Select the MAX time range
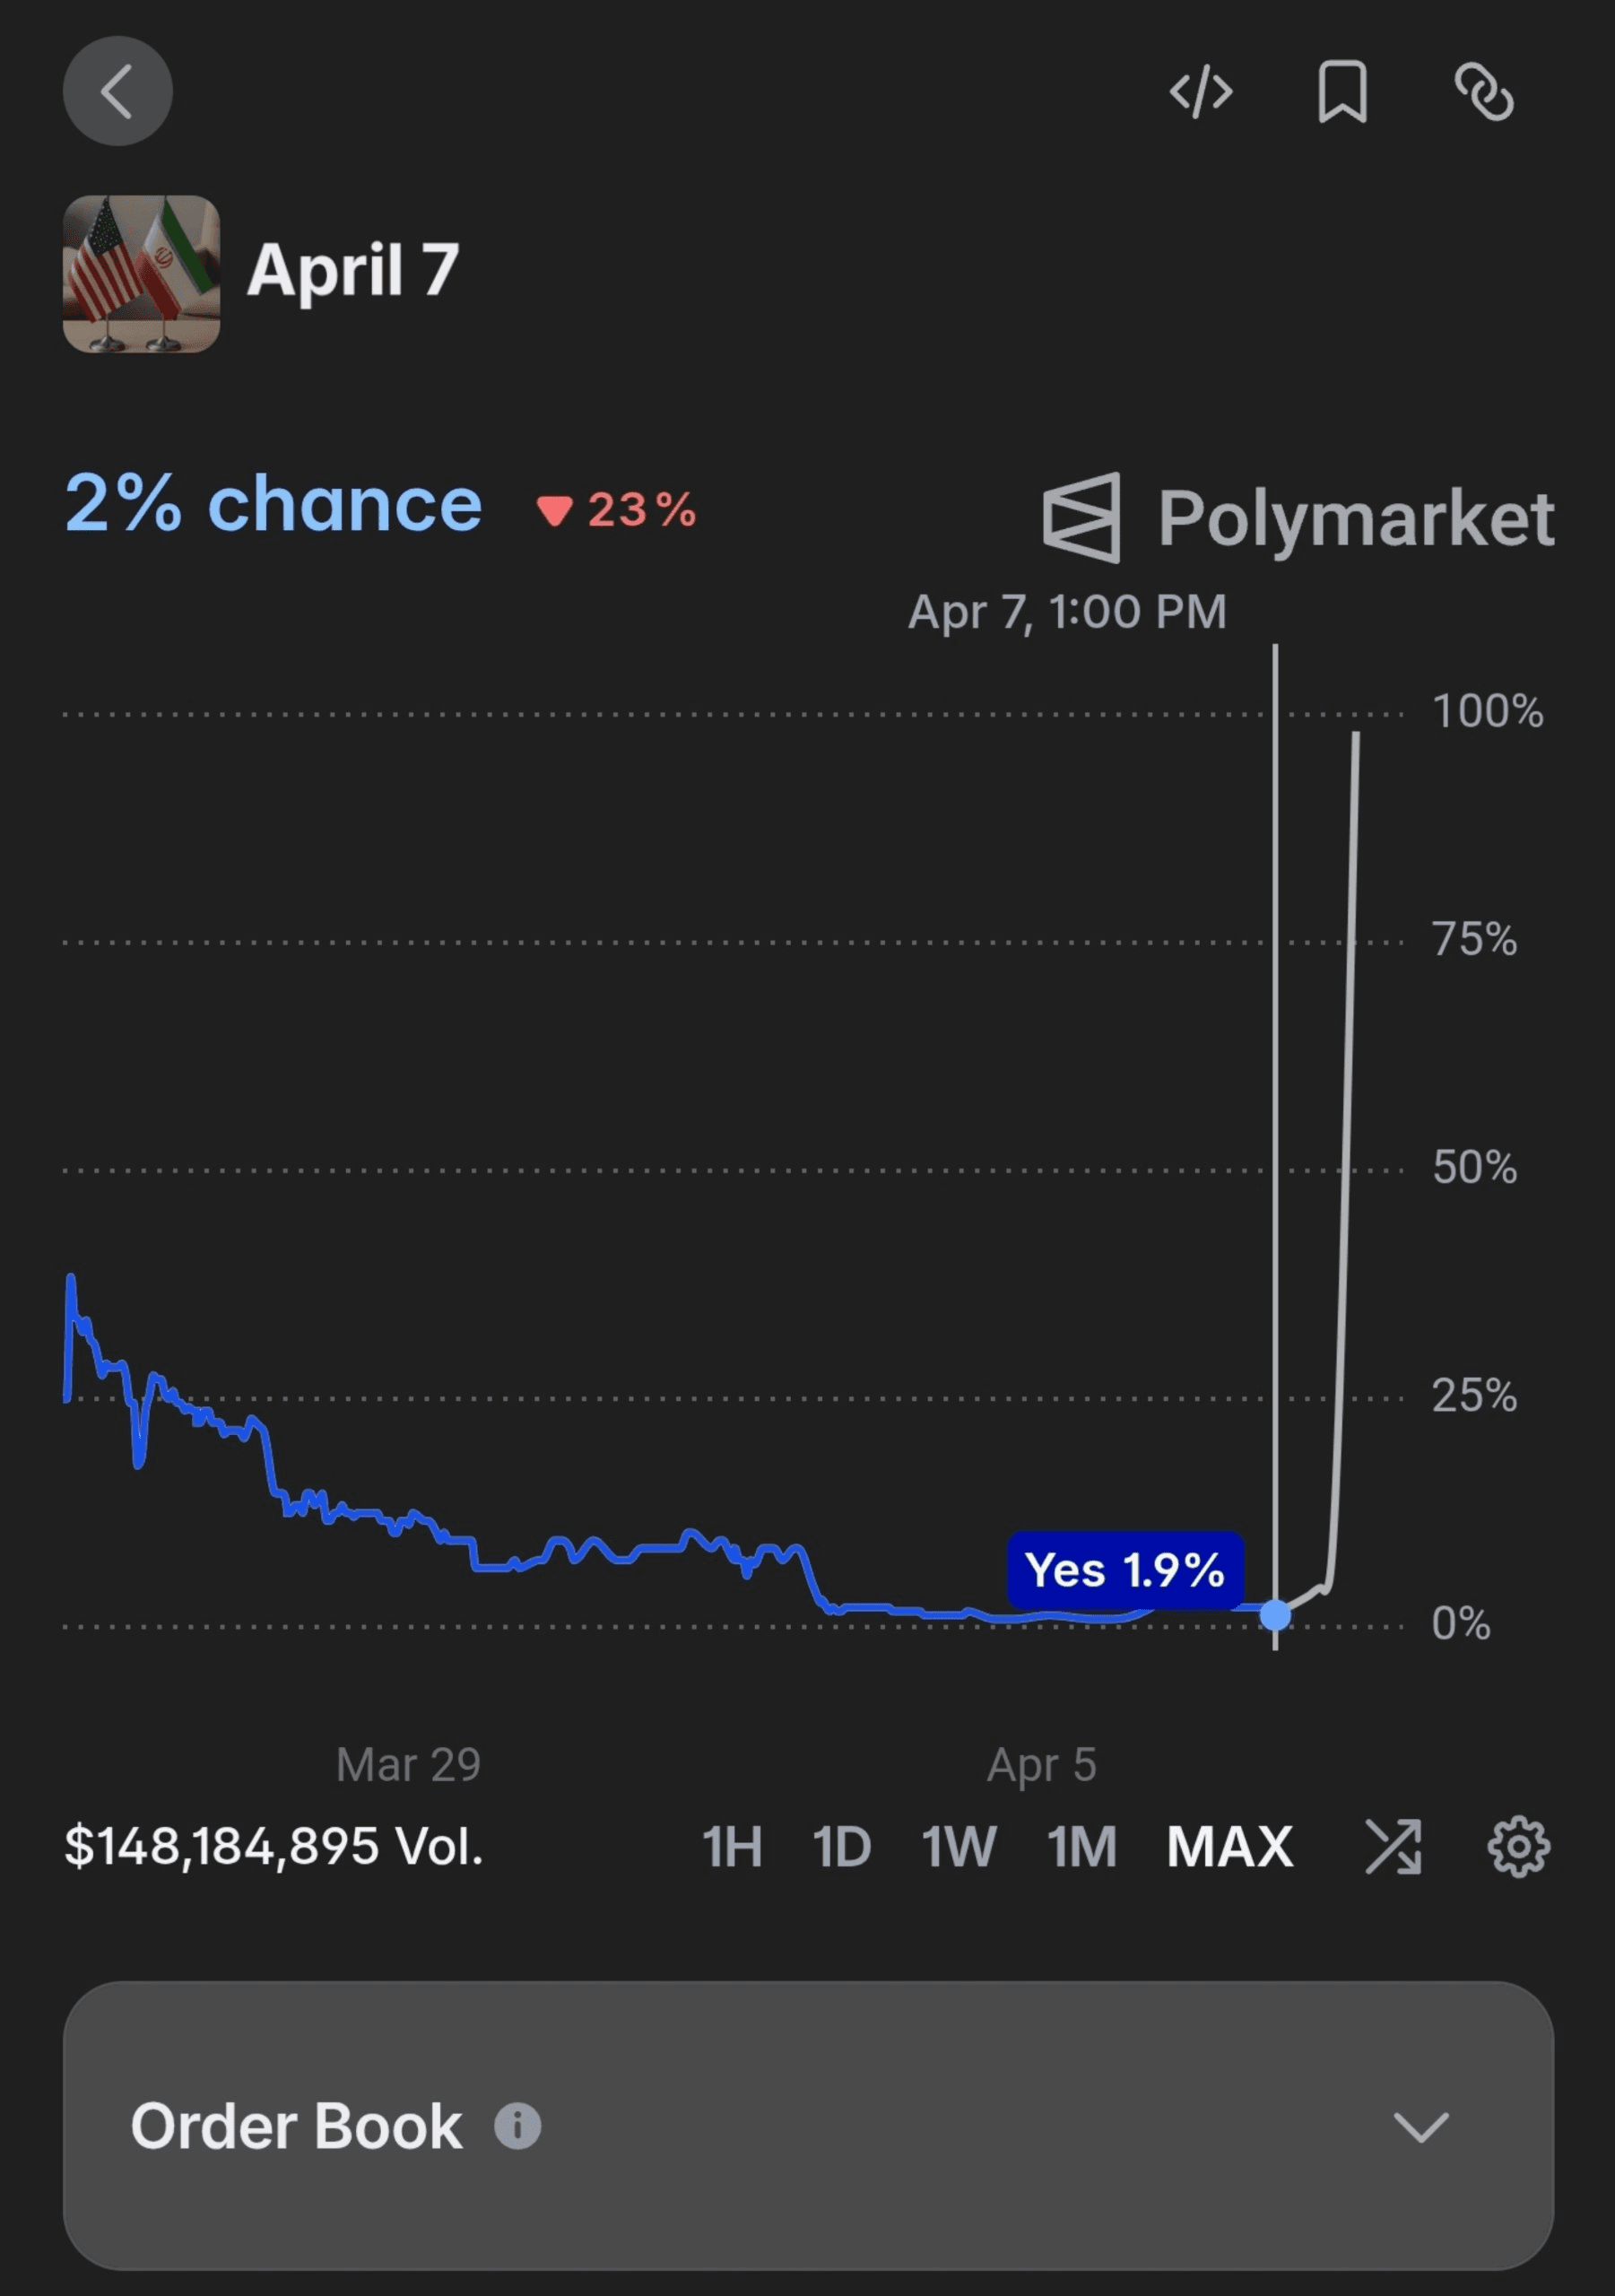This screenshot has width=1615, height=2296. pos(1230,1846)
